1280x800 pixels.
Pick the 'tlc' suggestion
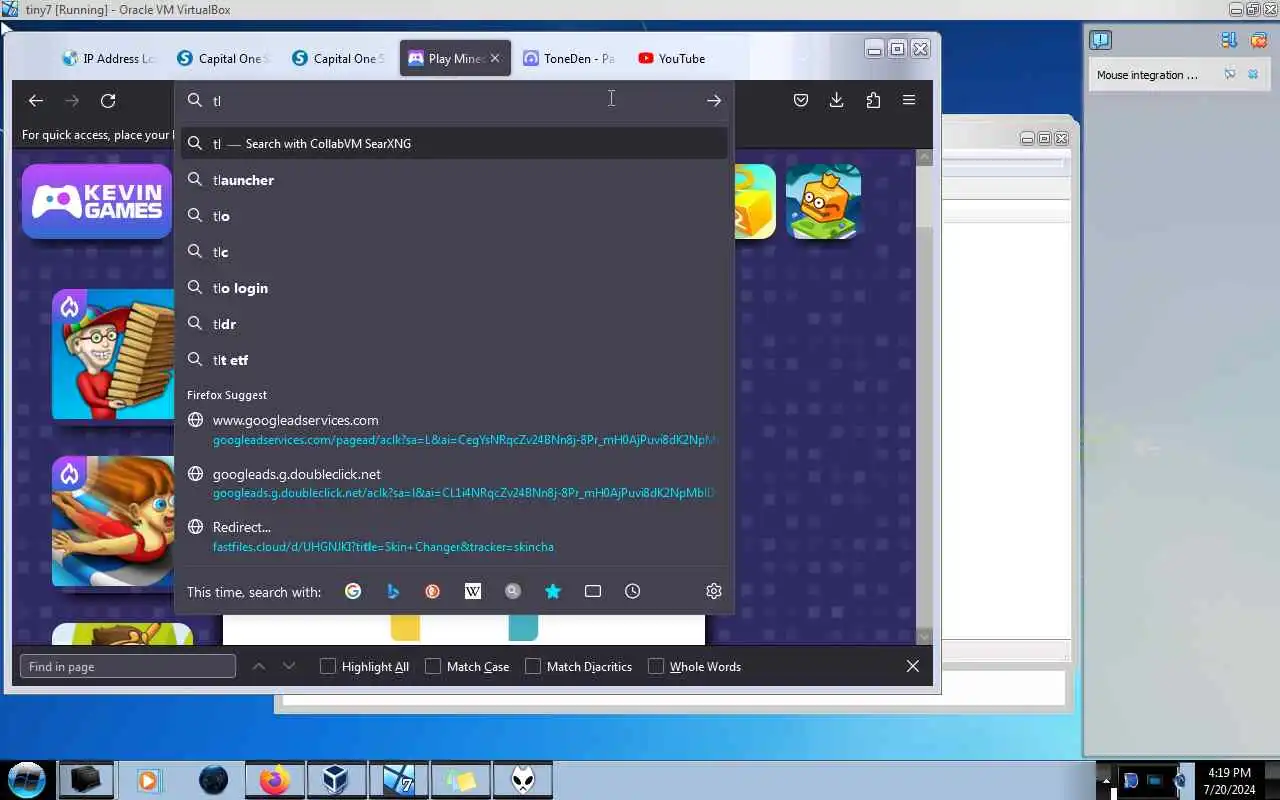point(455,252)
